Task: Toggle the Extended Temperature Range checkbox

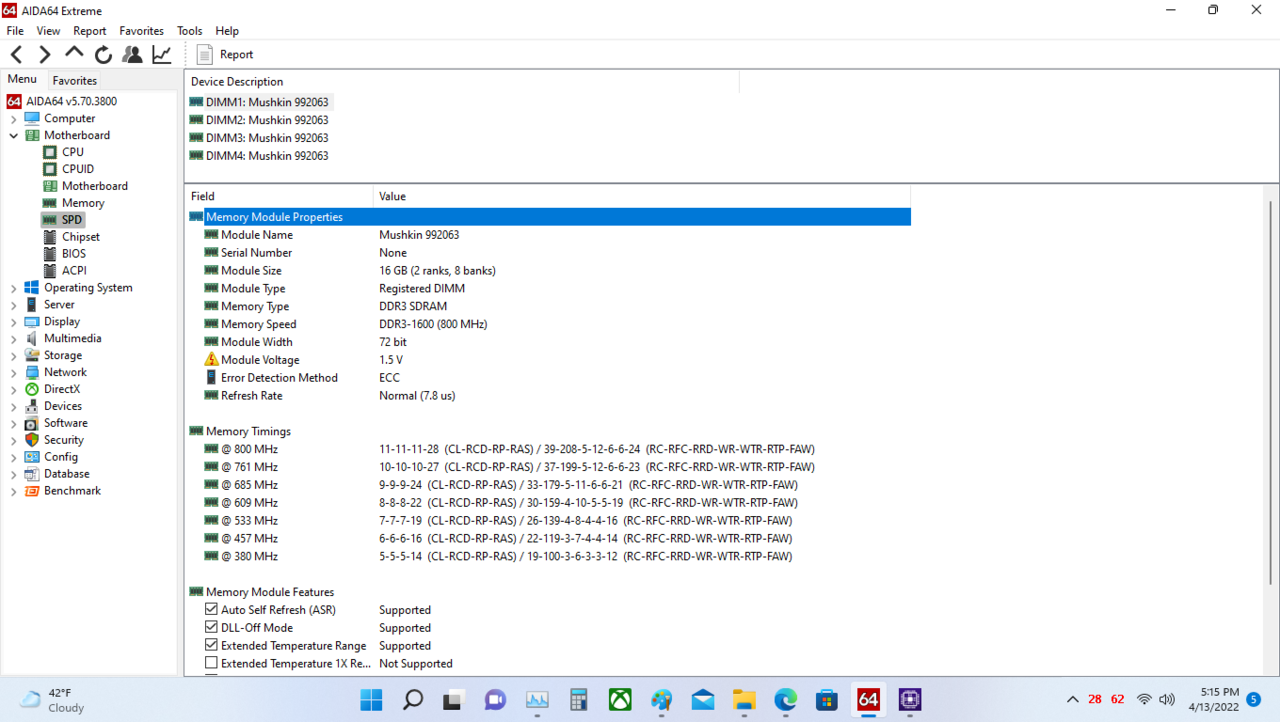Action: click(211, 645)
